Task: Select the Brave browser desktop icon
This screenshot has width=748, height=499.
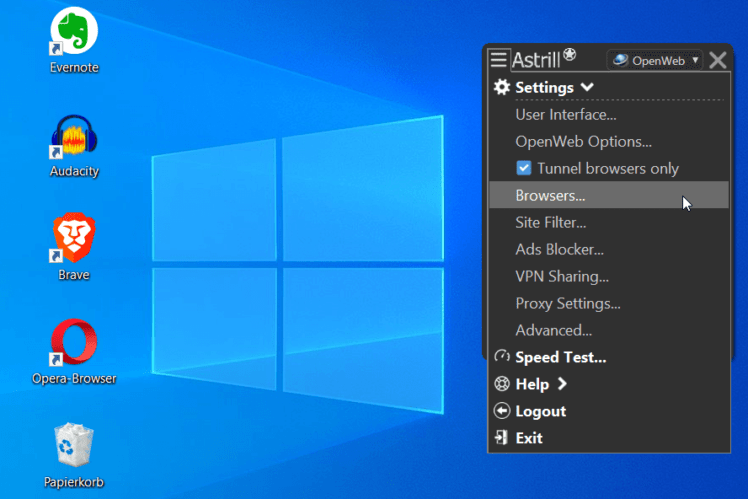Action: [x=74, y=247]
